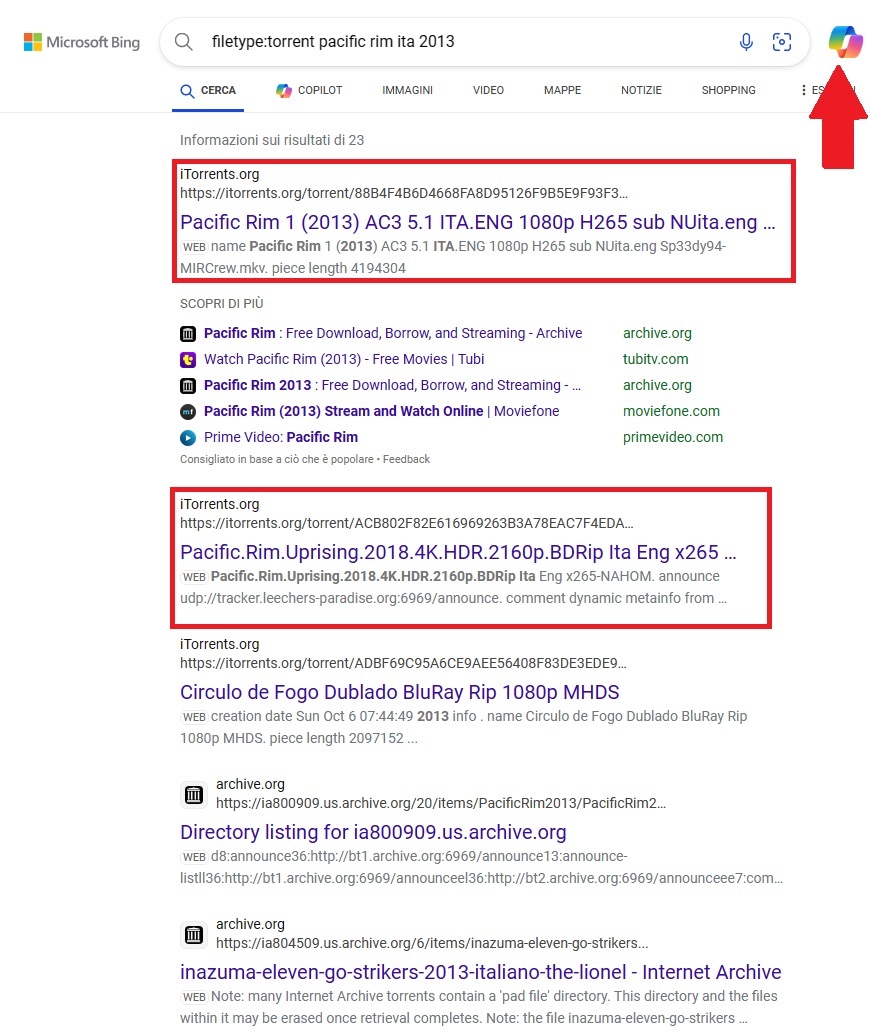Start voice search with microphone icon

(746, 42)
